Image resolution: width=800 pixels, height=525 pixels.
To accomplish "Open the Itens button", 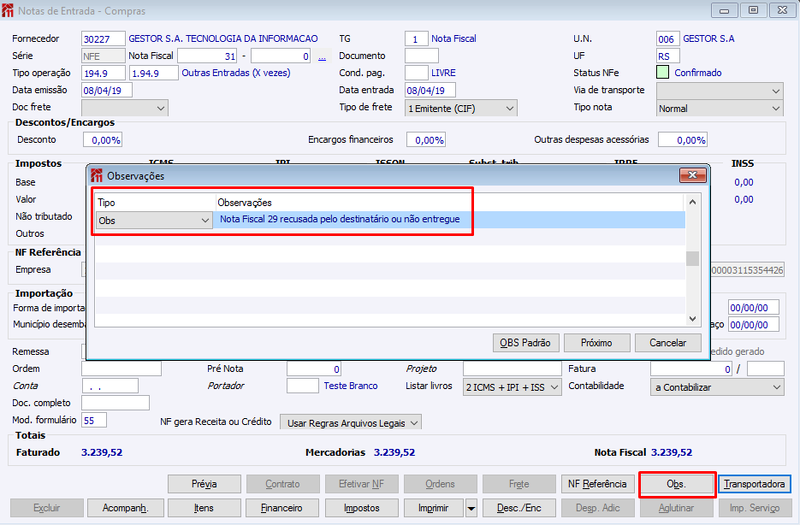I will click(204, 508).
